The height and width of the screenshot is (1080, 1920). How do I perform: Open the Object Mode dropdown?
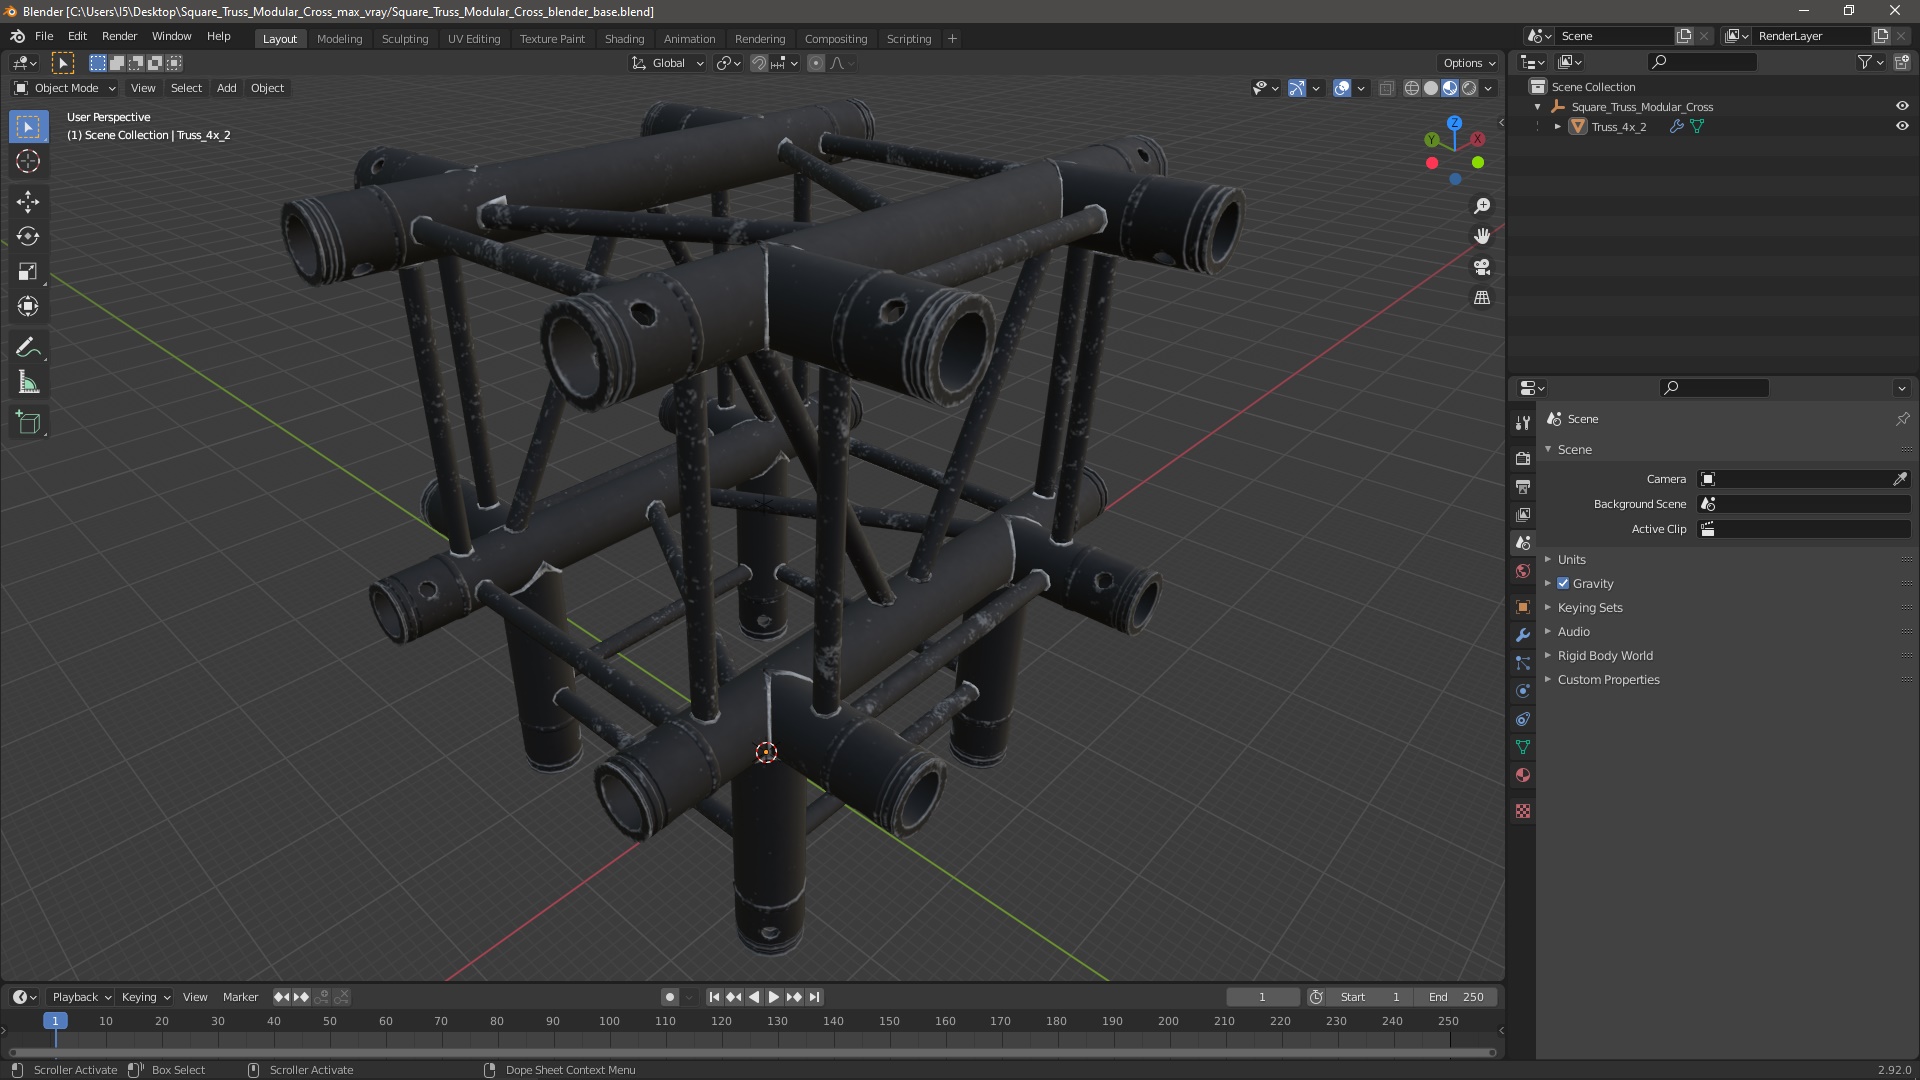tap(65, 88)
